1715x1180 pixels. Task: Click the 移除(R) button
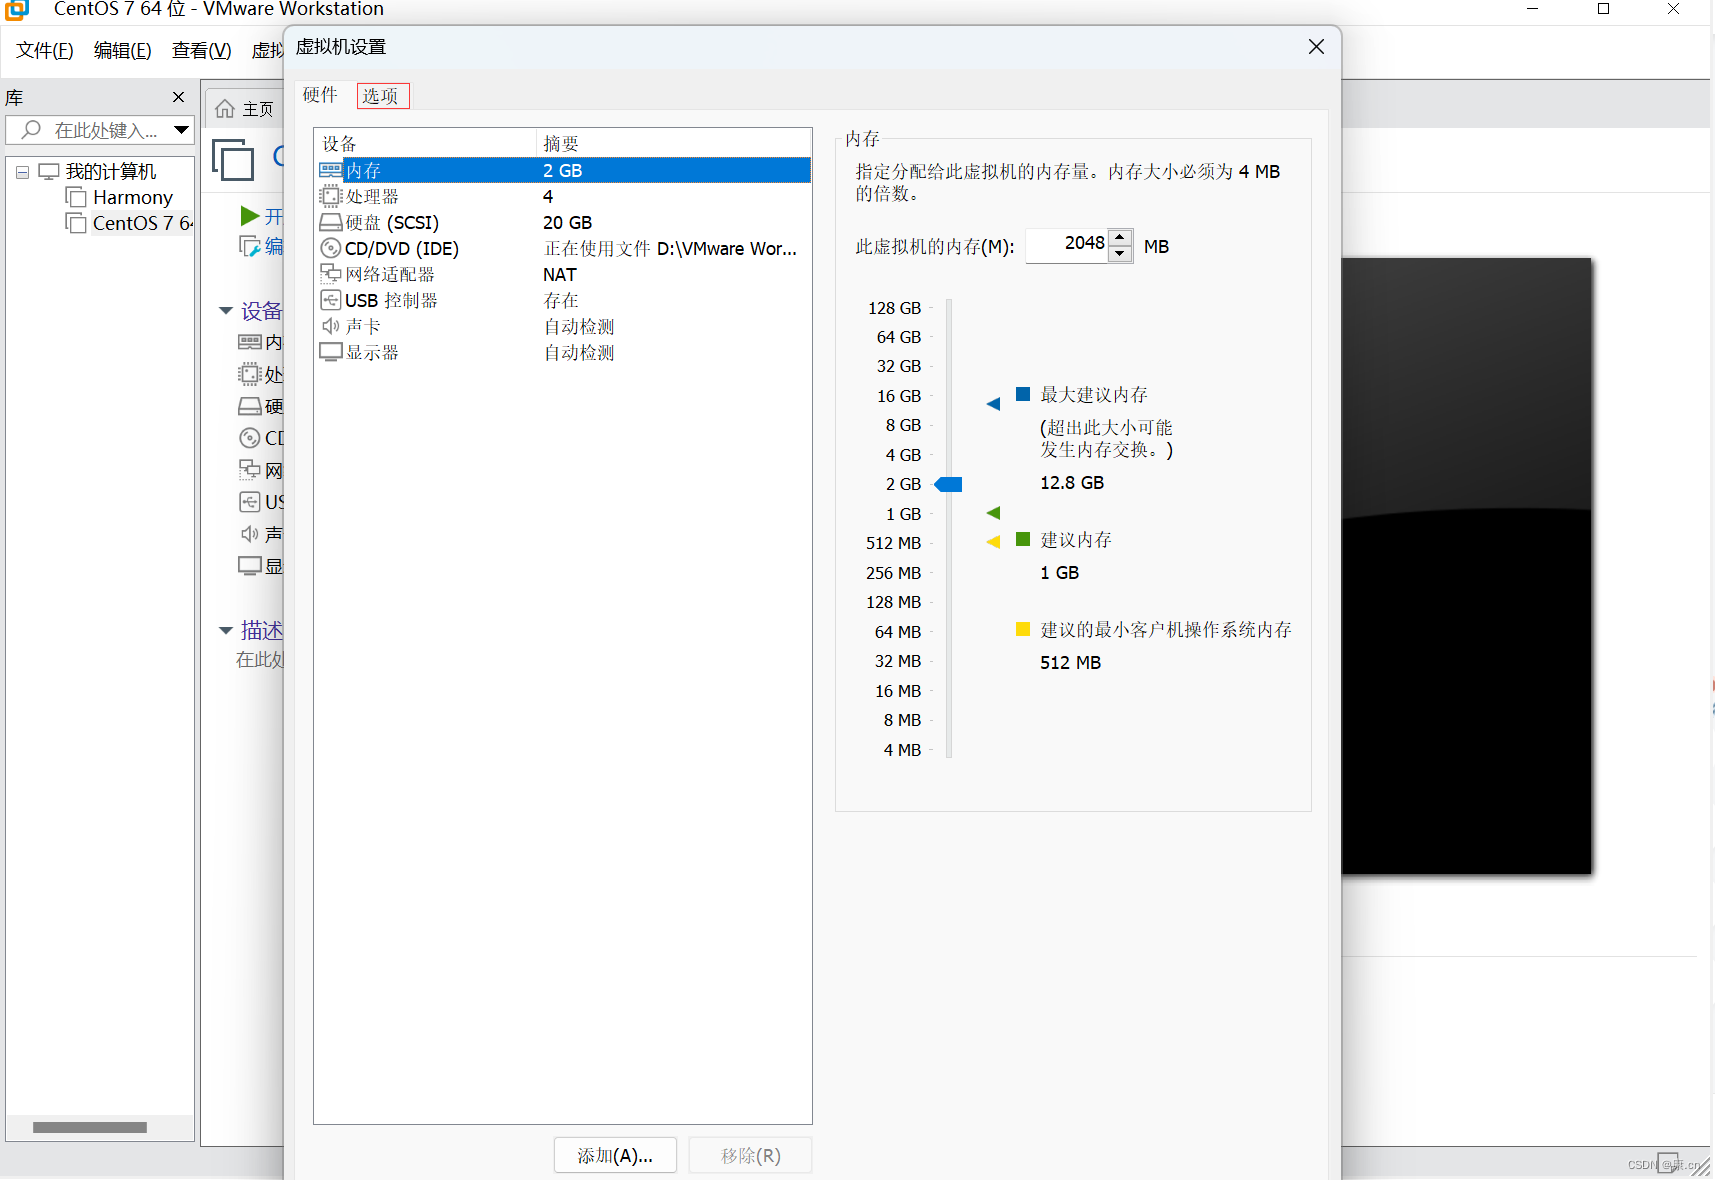click(749, 1155)
